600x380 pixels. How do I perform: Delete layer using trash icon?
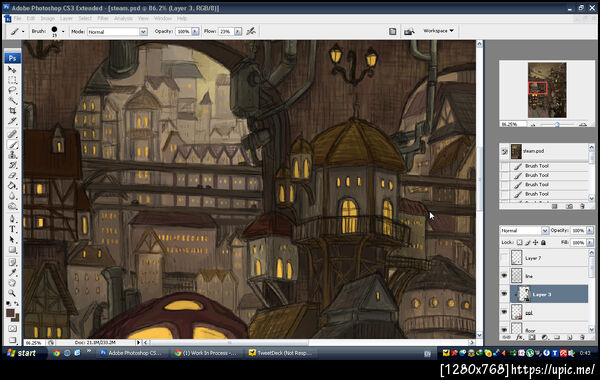(582, 337)
